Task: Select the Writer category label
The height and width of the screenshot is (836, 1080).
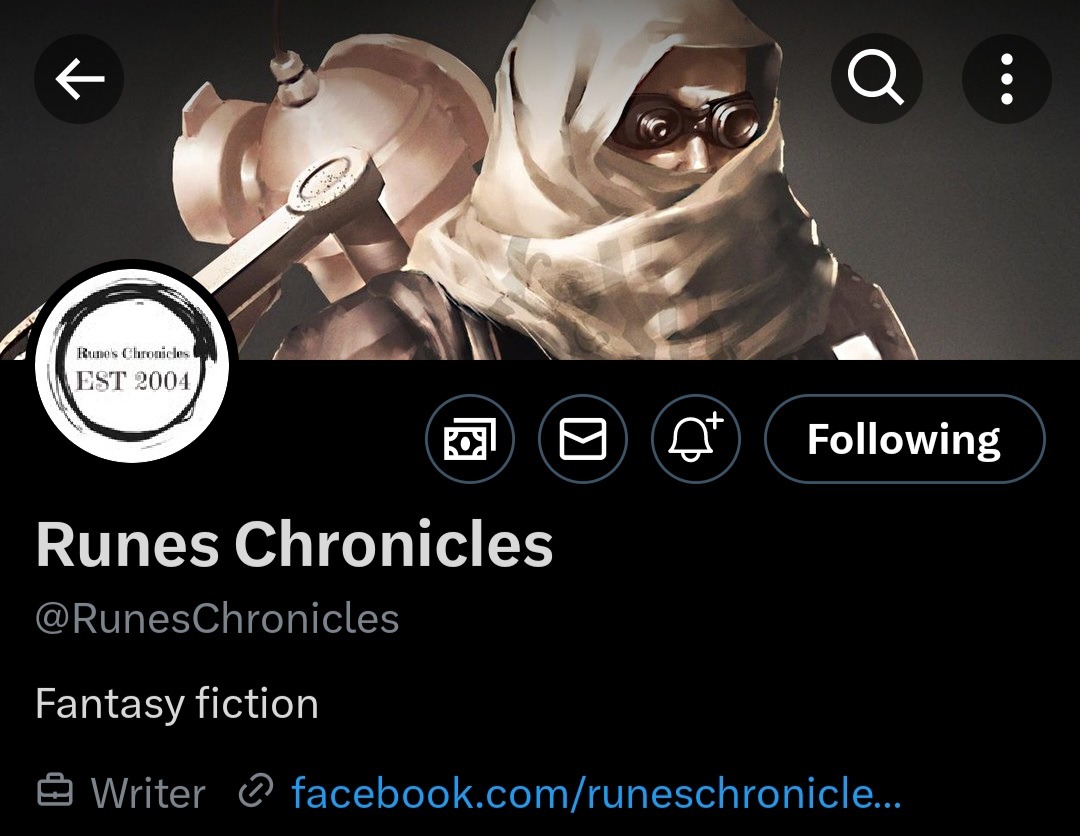Action: coord(148,793)
